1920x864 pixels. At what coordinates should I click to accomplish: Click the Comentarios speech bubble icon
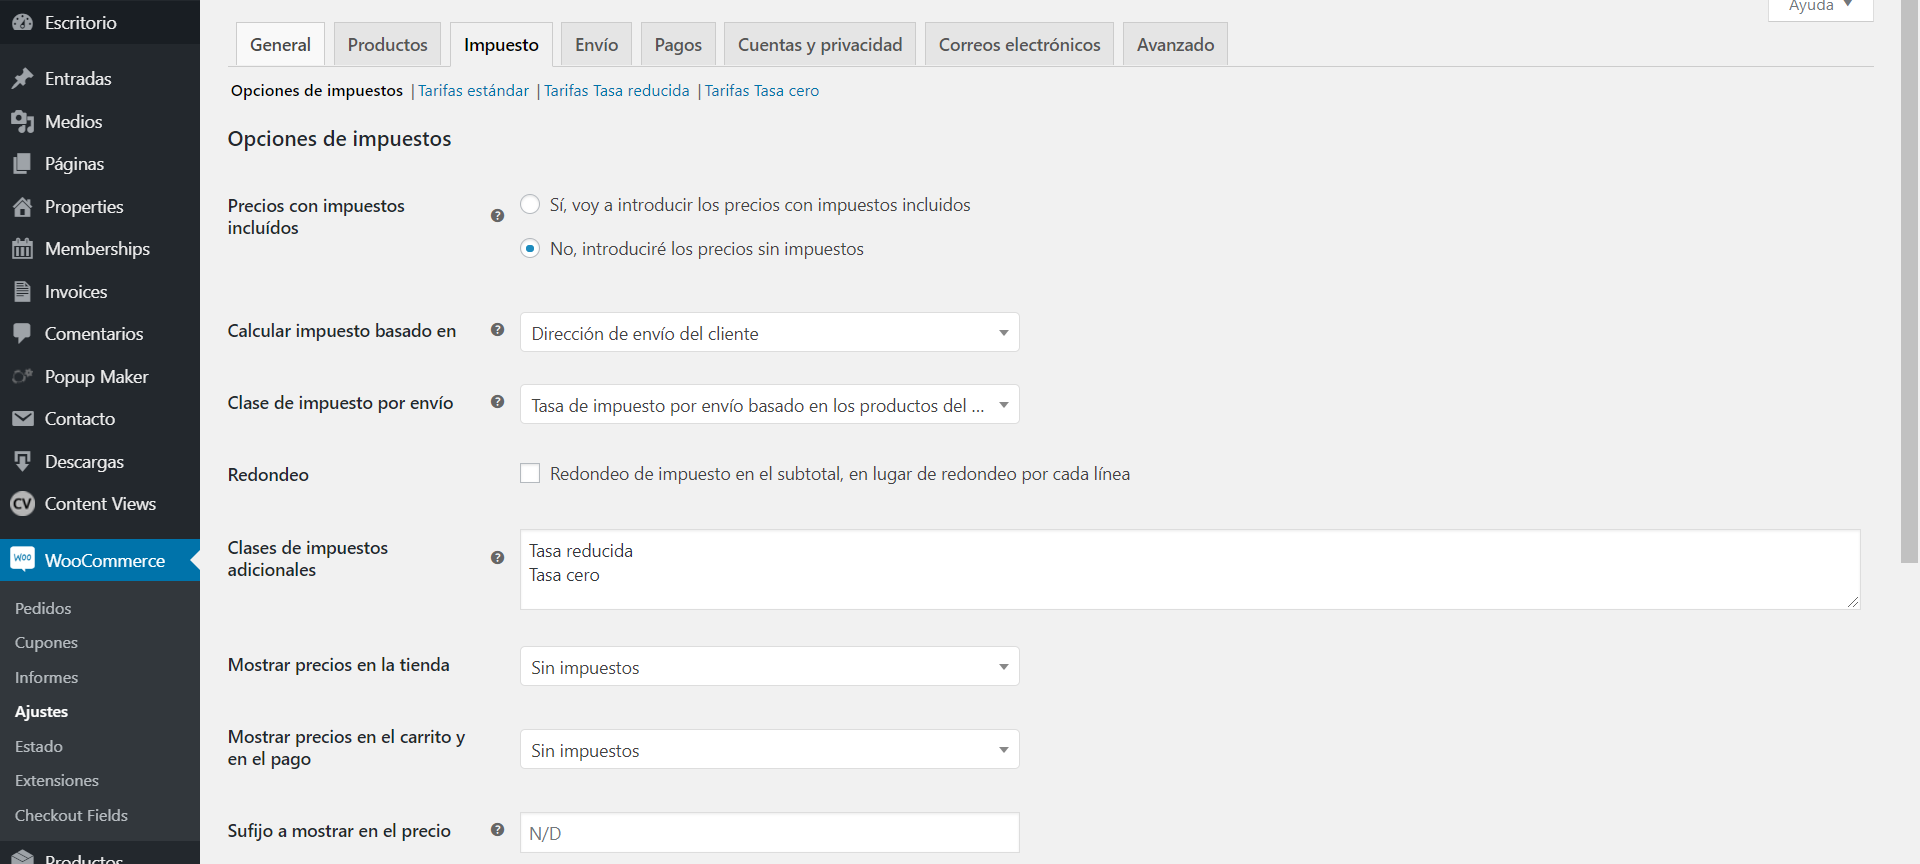(x=22, y=334)
